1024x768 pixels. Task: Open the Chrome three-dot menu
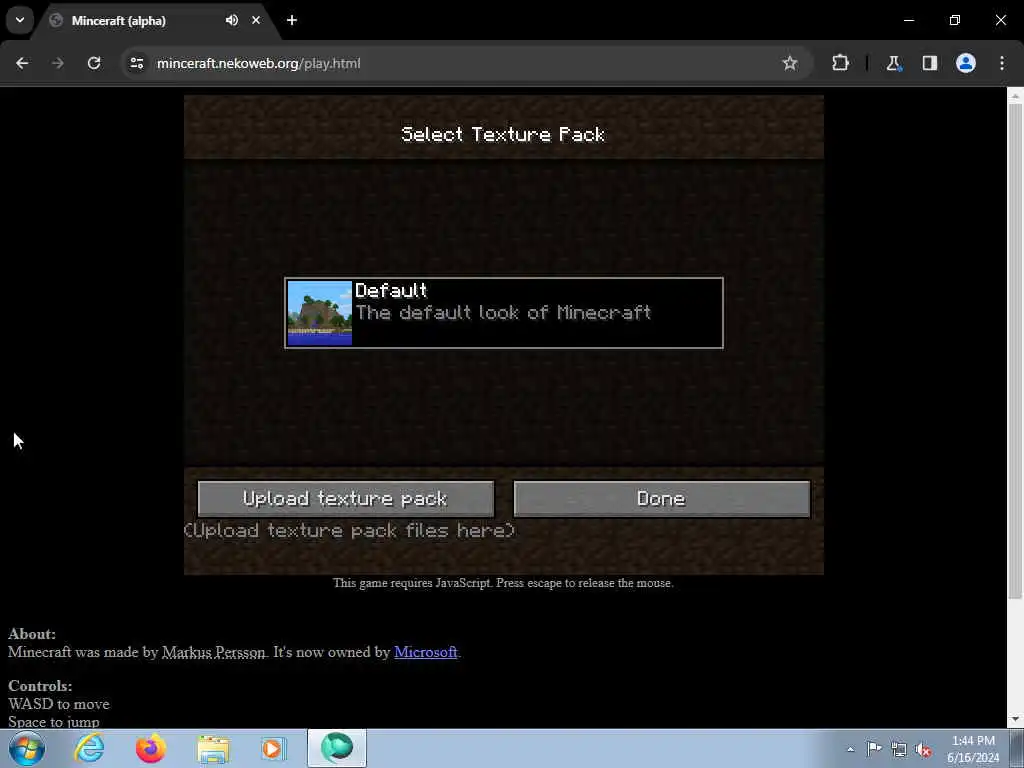point(1002,63)
